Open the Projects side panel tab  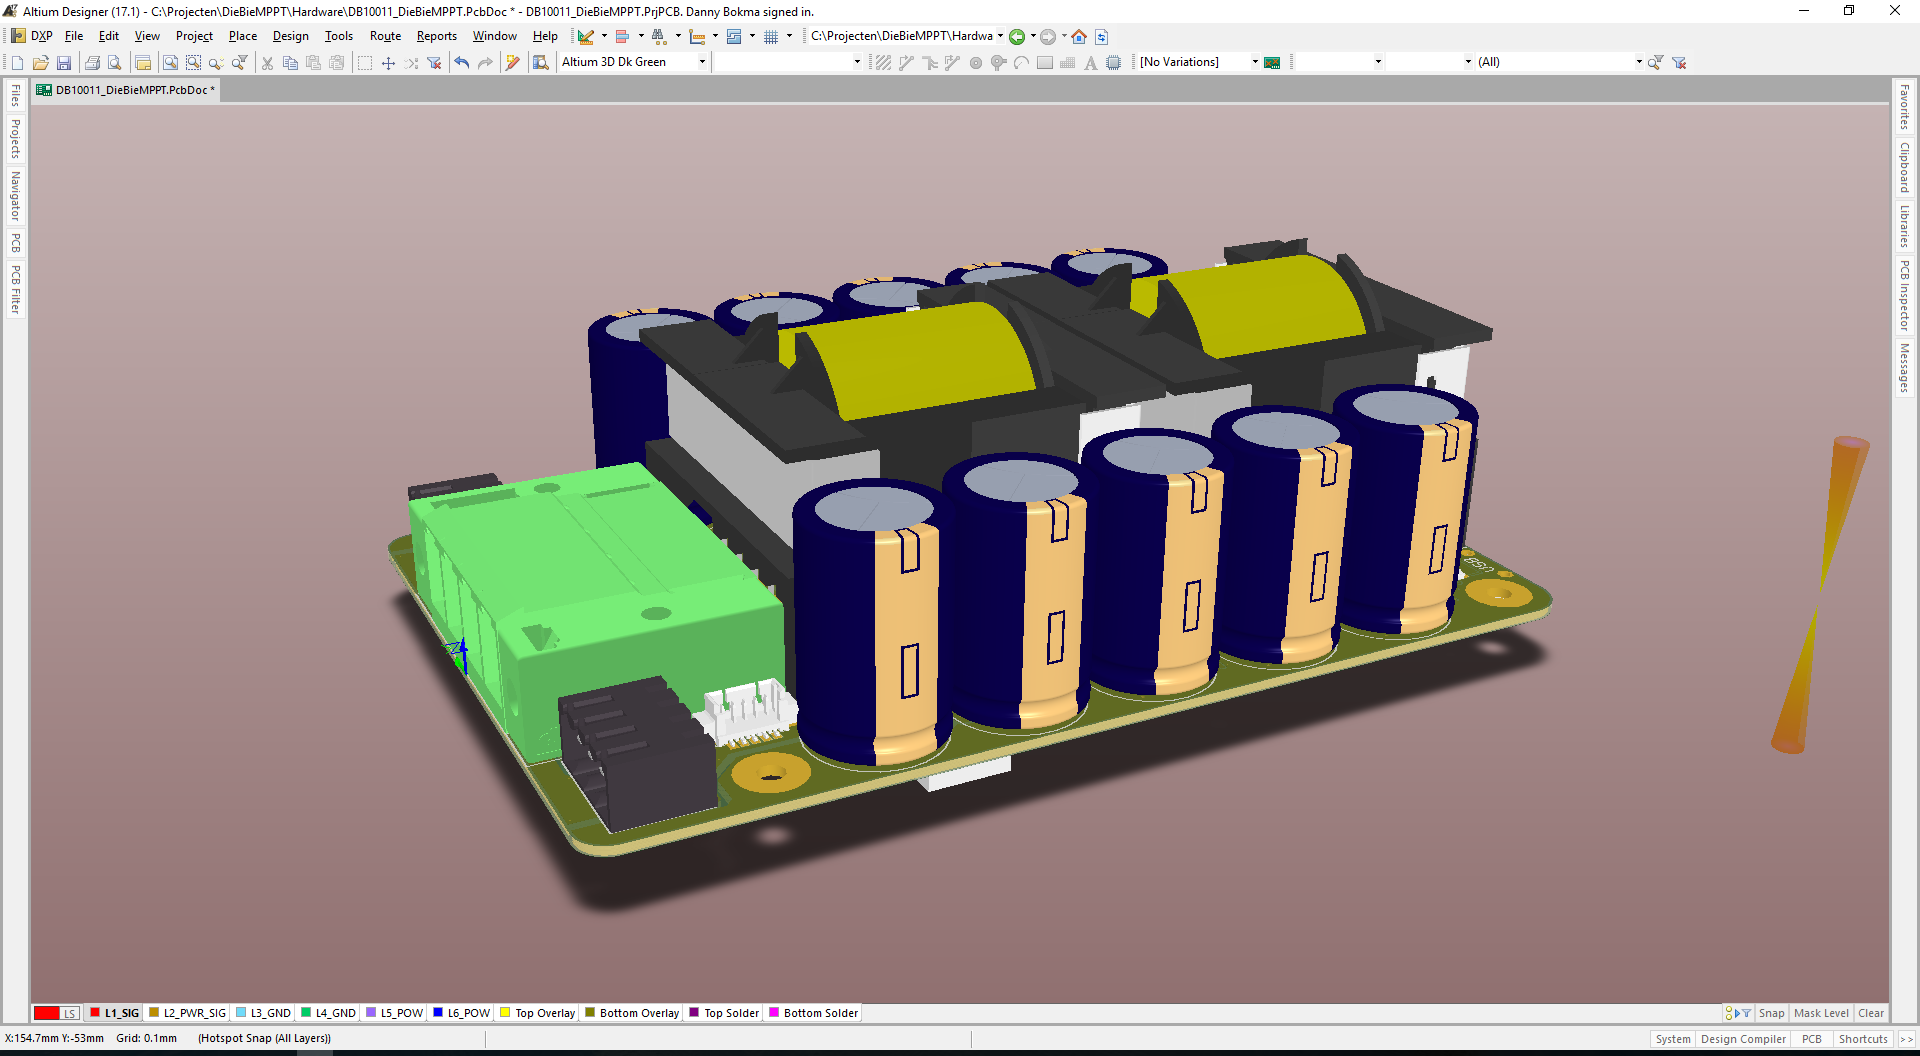(x=15, y=139)
